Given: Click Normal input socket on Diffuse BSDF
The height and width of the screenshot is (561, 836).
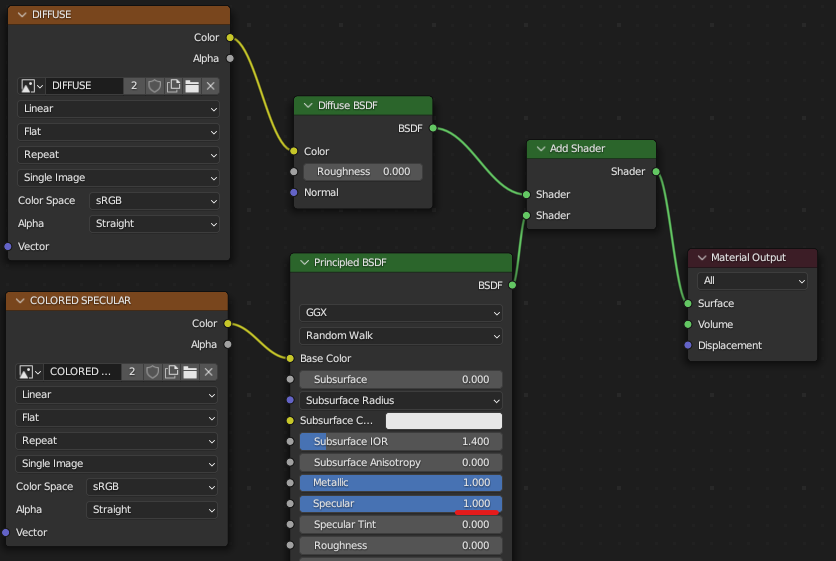Looking at the screenshot, I should point(294,193).
